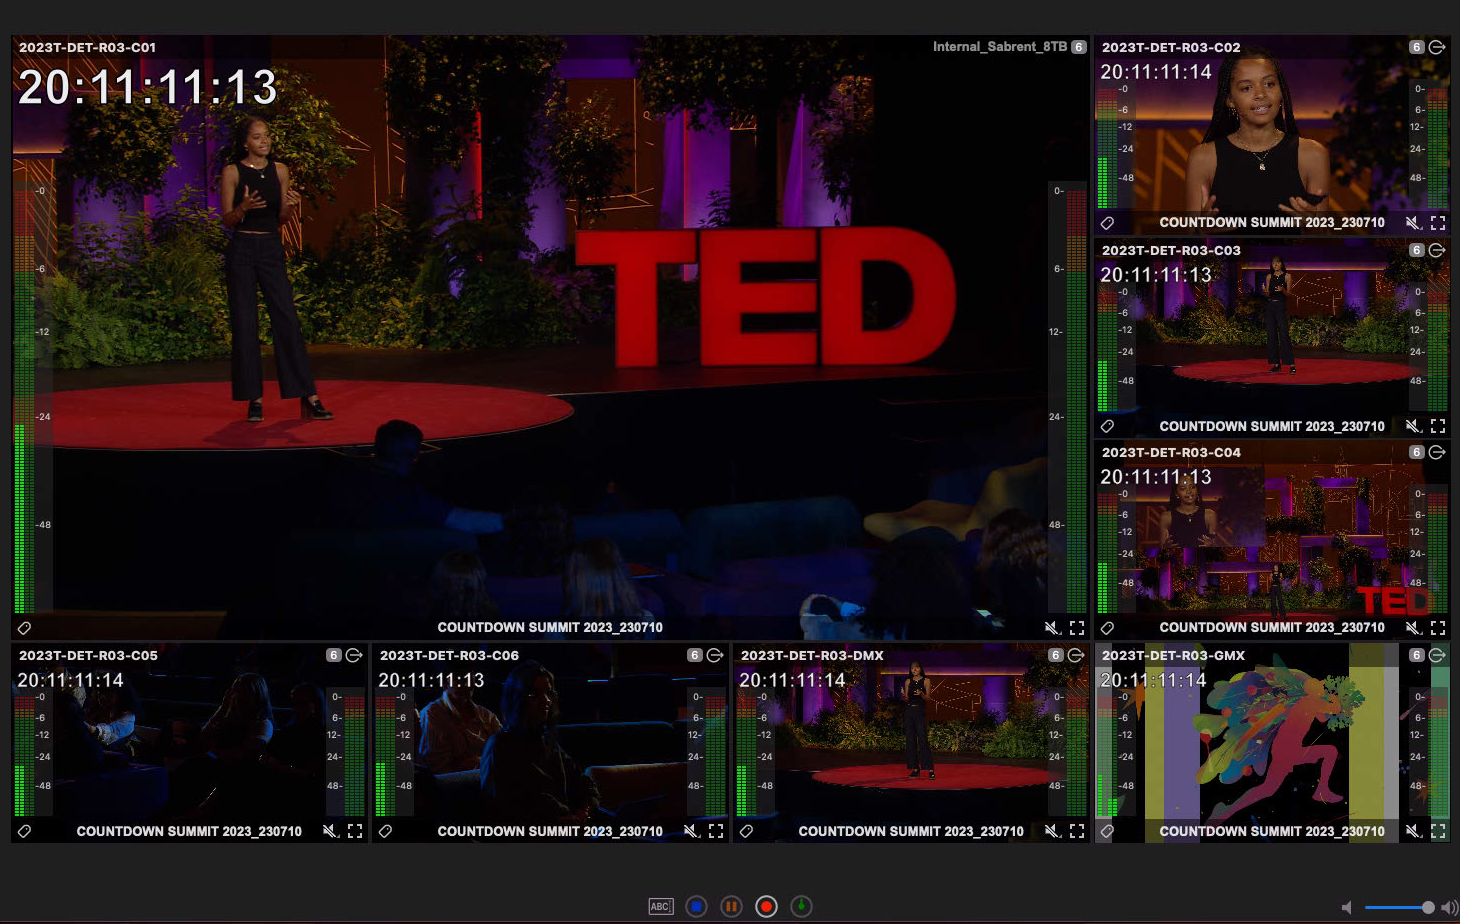
Task: Open the tag icon on viewer C06
Action: 386,831
